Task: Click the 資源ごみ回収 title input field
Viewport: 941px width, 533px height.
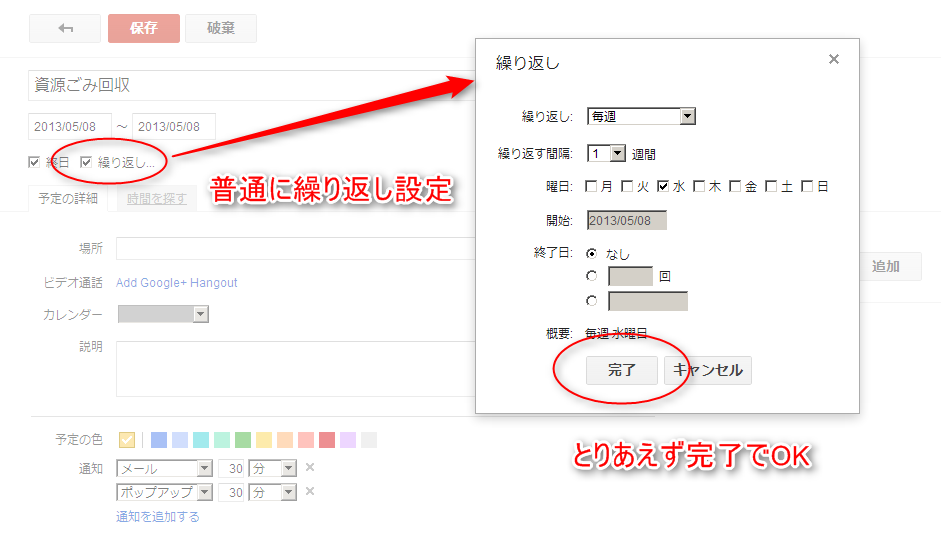Action: pyautogui.click(x=250, y=86)
